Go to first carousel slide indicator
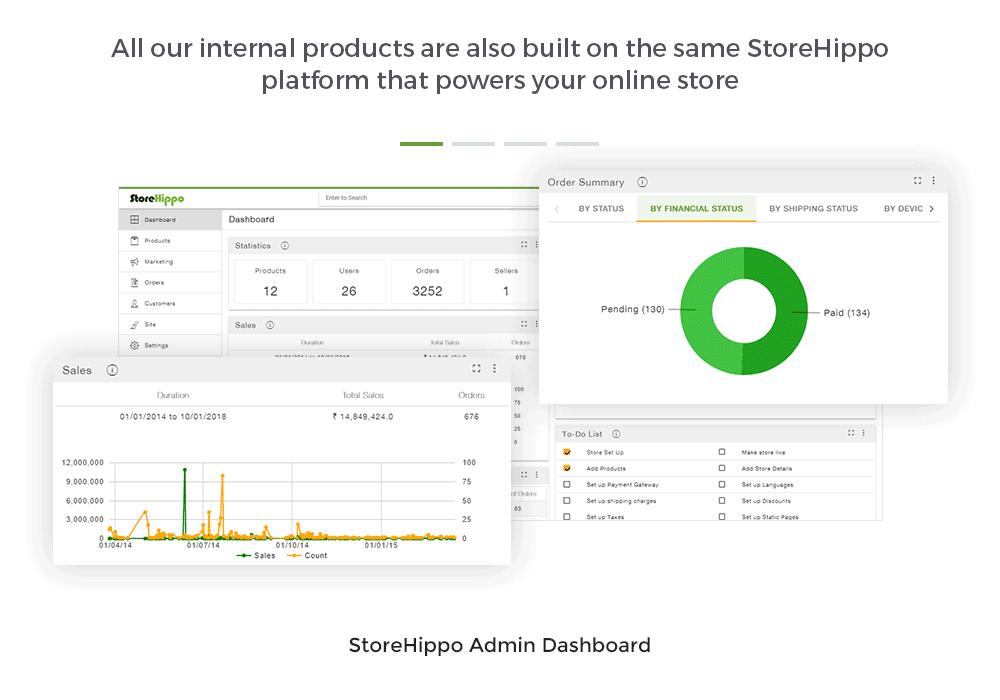Image resolution: width=1000 pixels, height=700 pixels. 422,144
